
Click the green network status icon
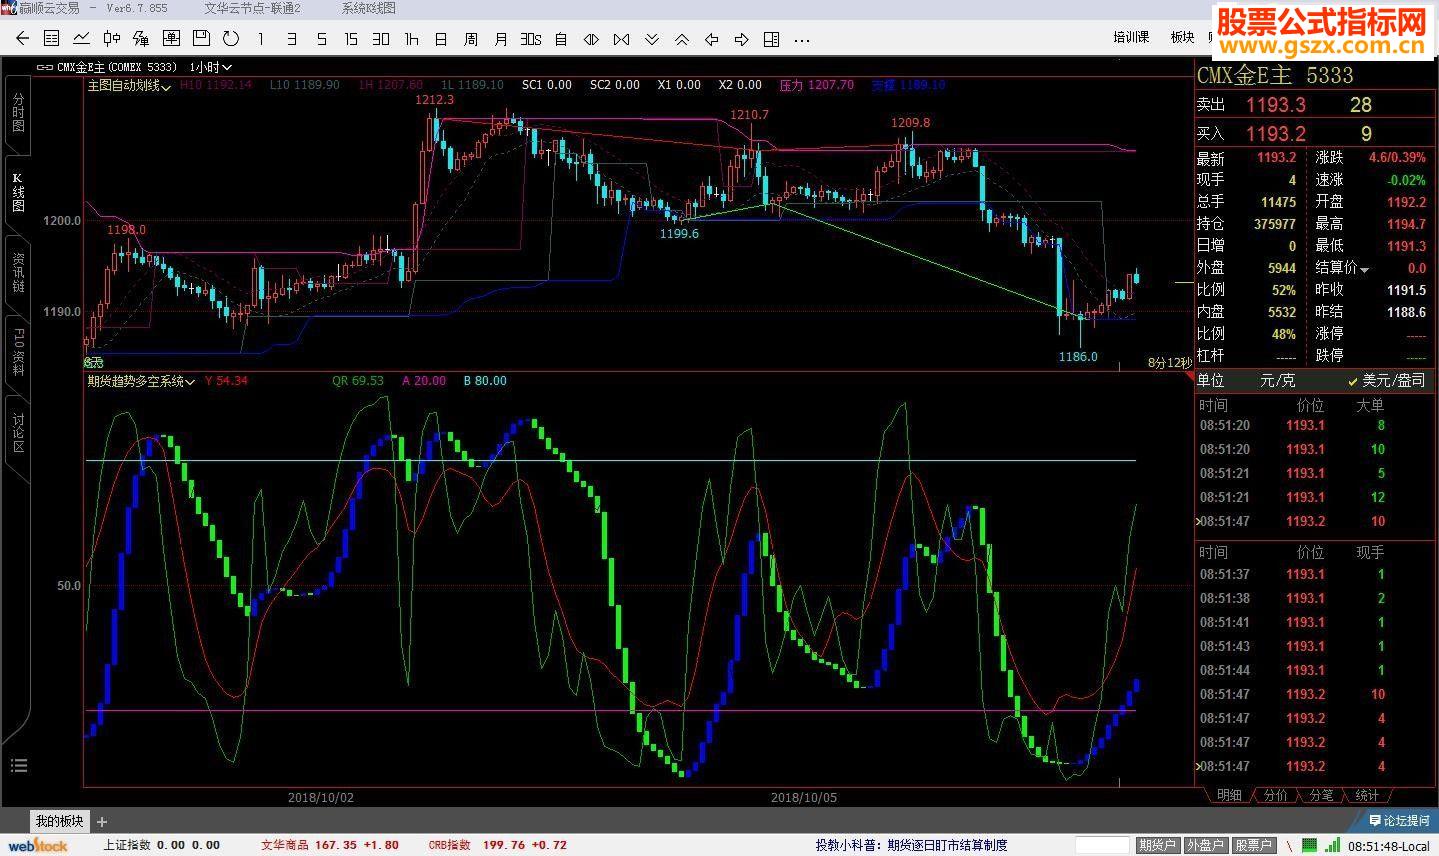point(1309,845)
